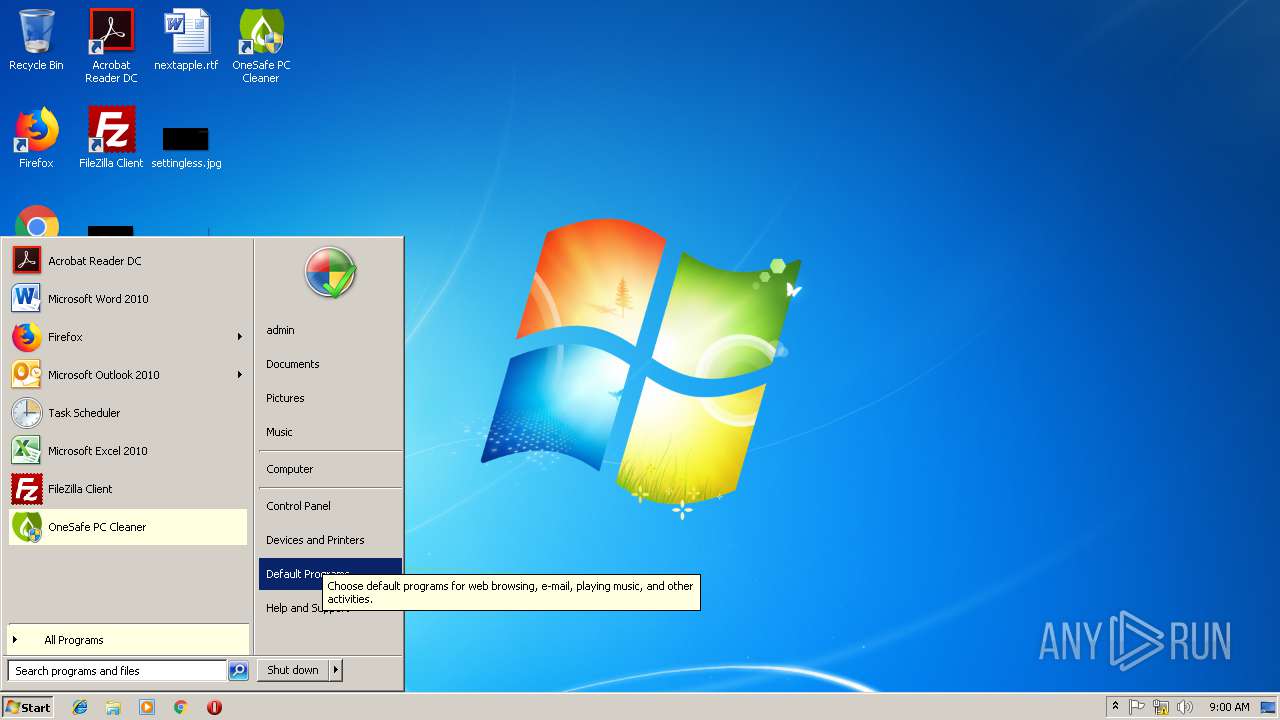Open Task Scheduler from Start menu
The image size is (1280, 720).
128,413
